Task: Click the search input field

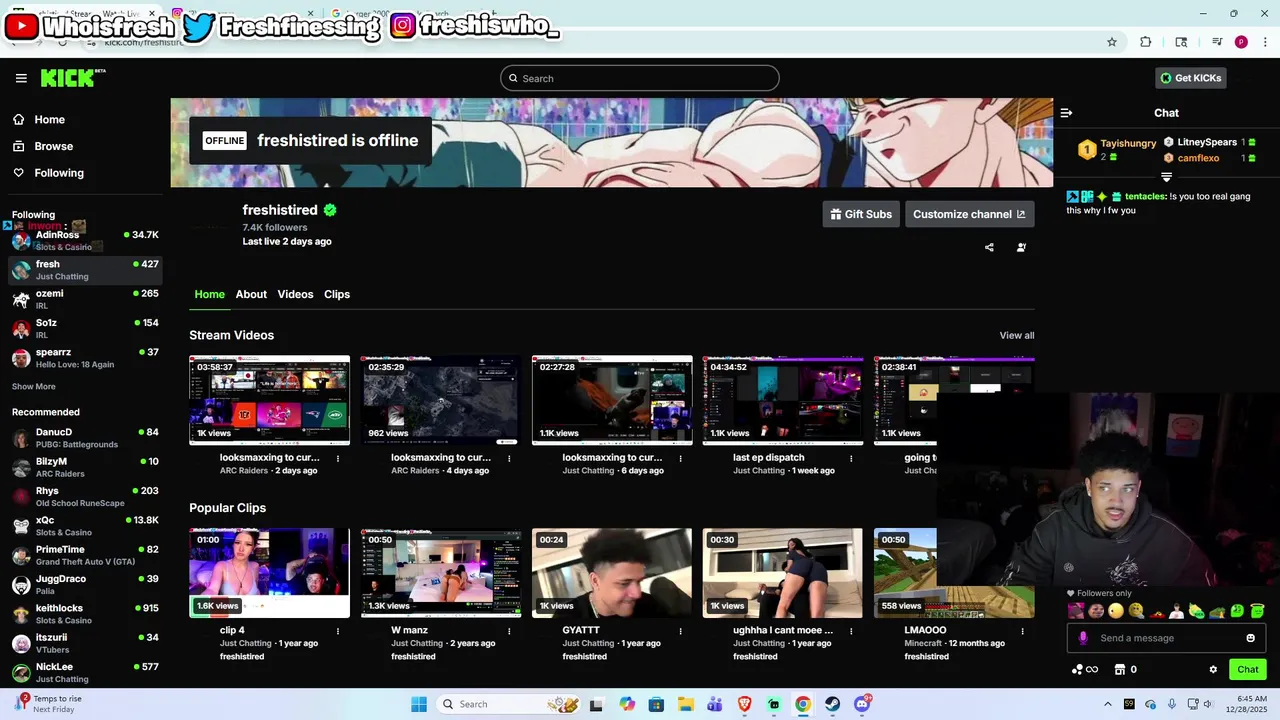Action: click(x=640, y=78)
